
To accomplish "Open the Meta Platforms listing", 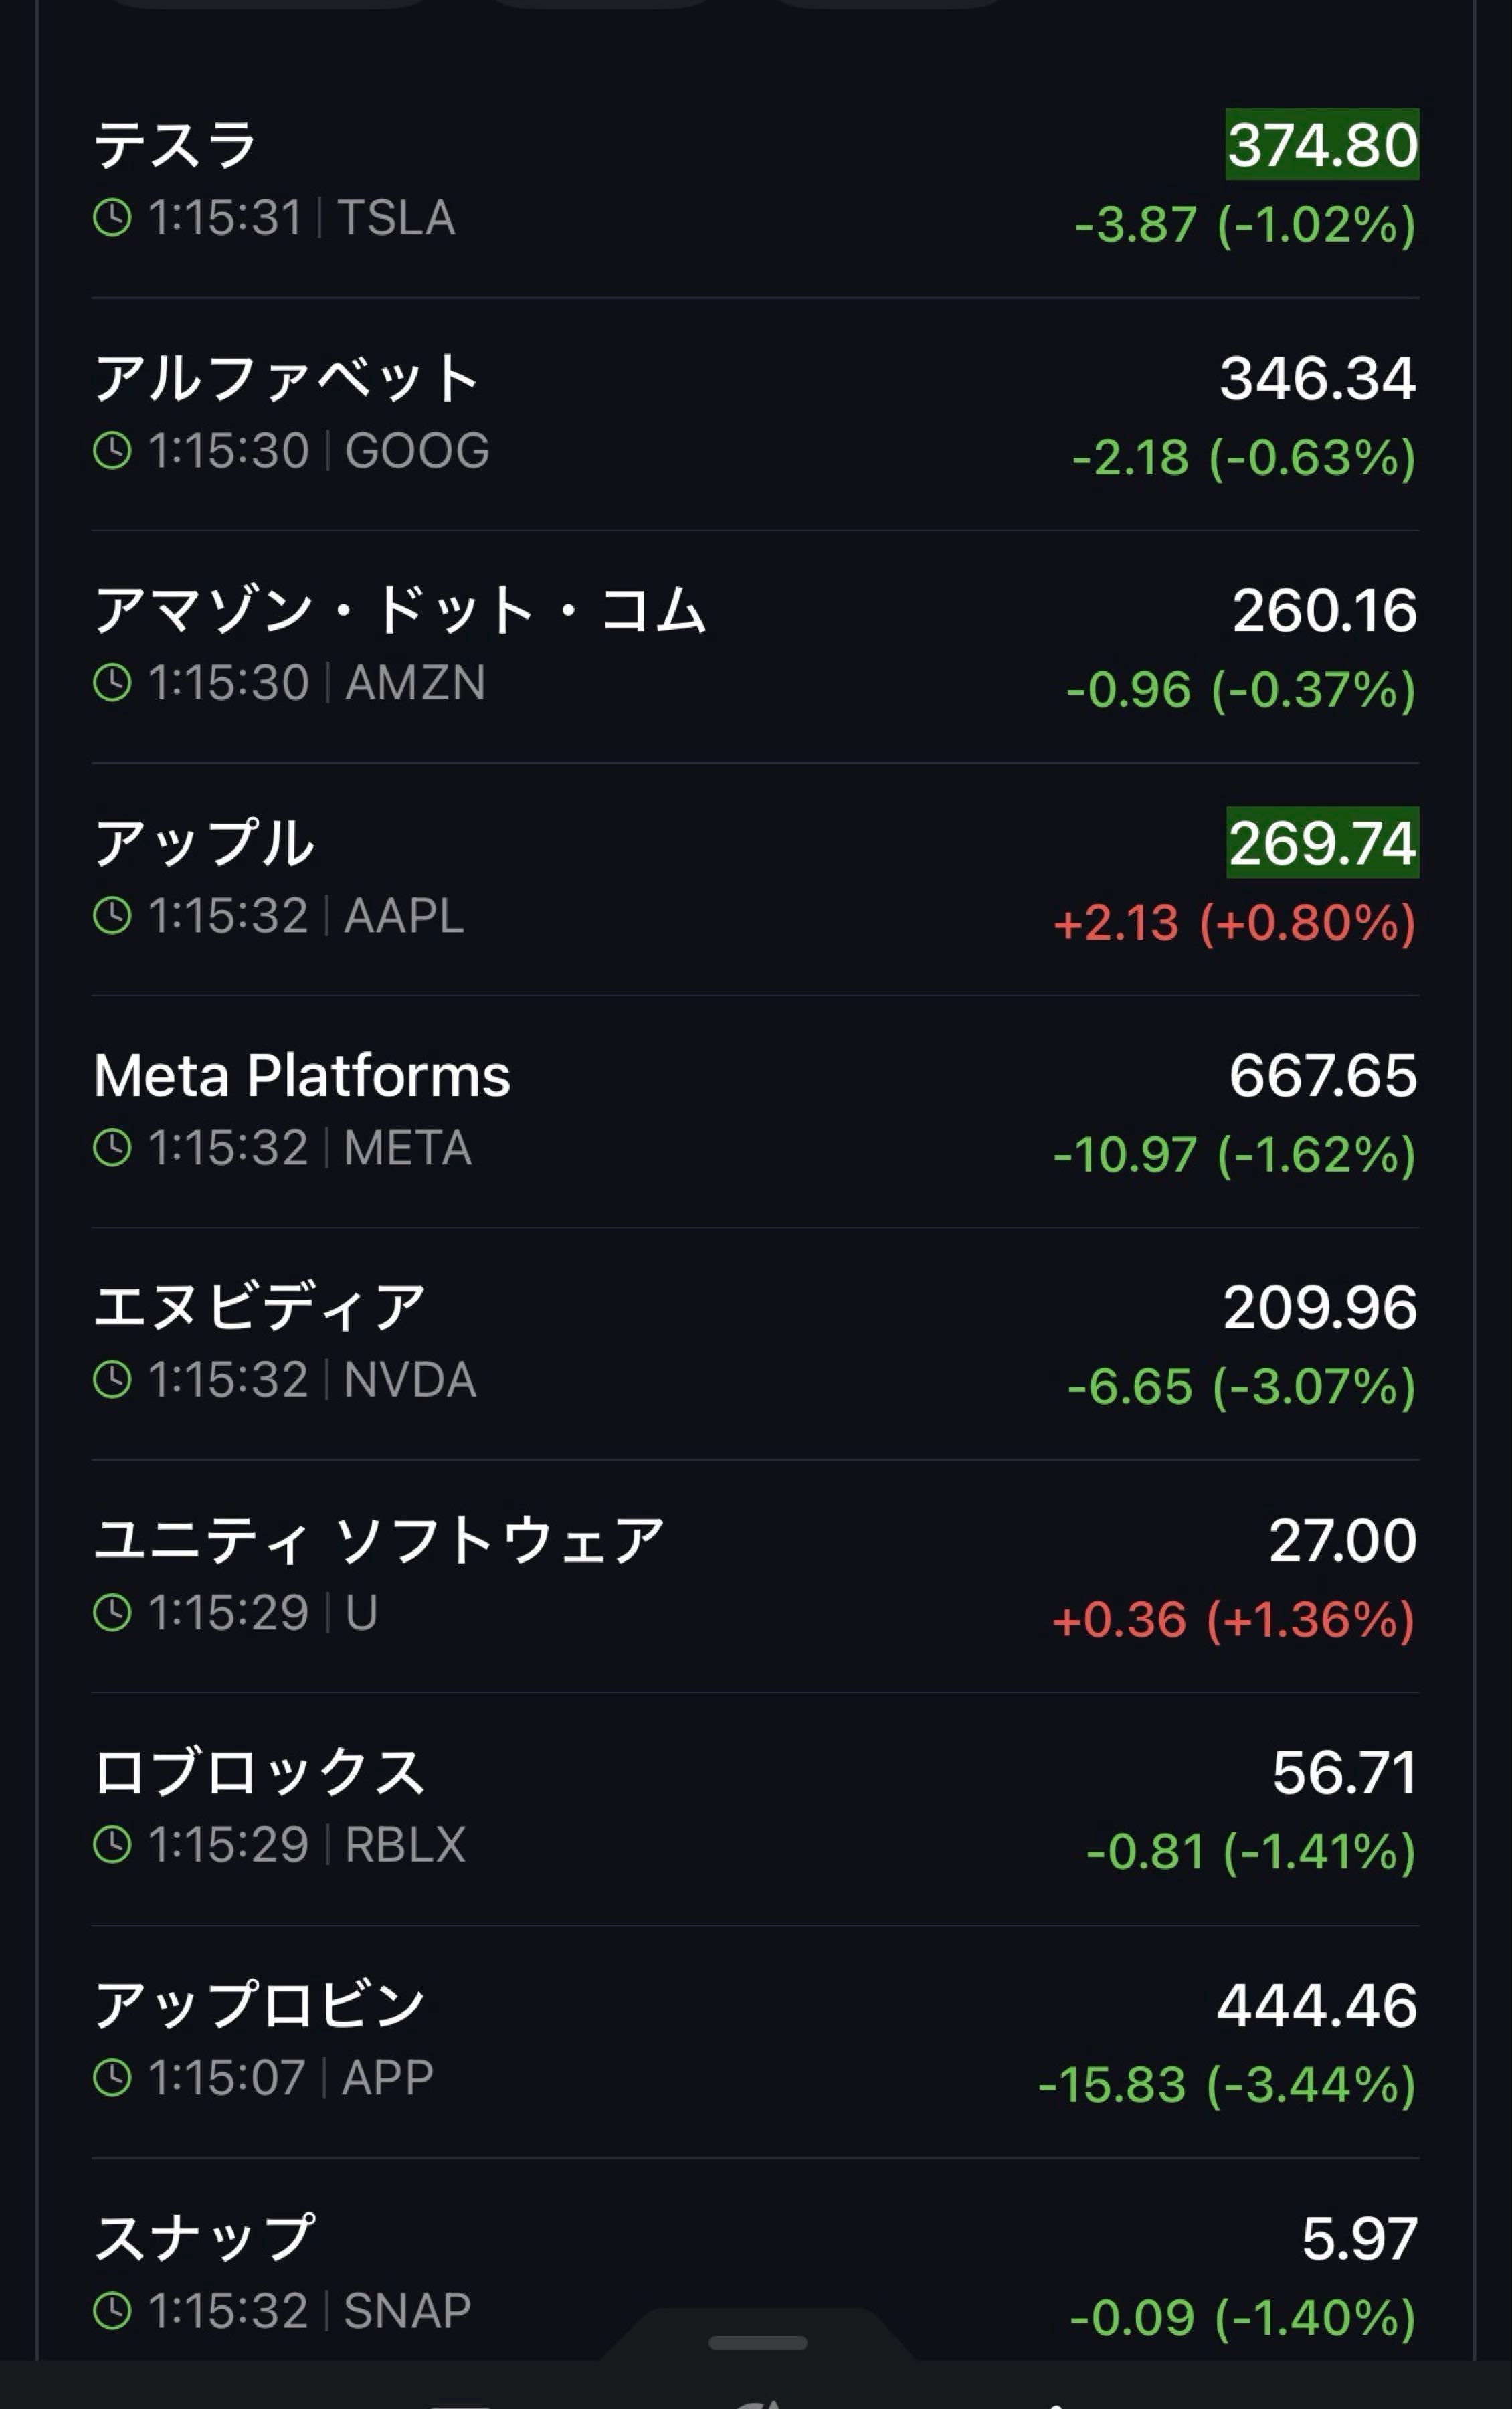I will 302,1076.
